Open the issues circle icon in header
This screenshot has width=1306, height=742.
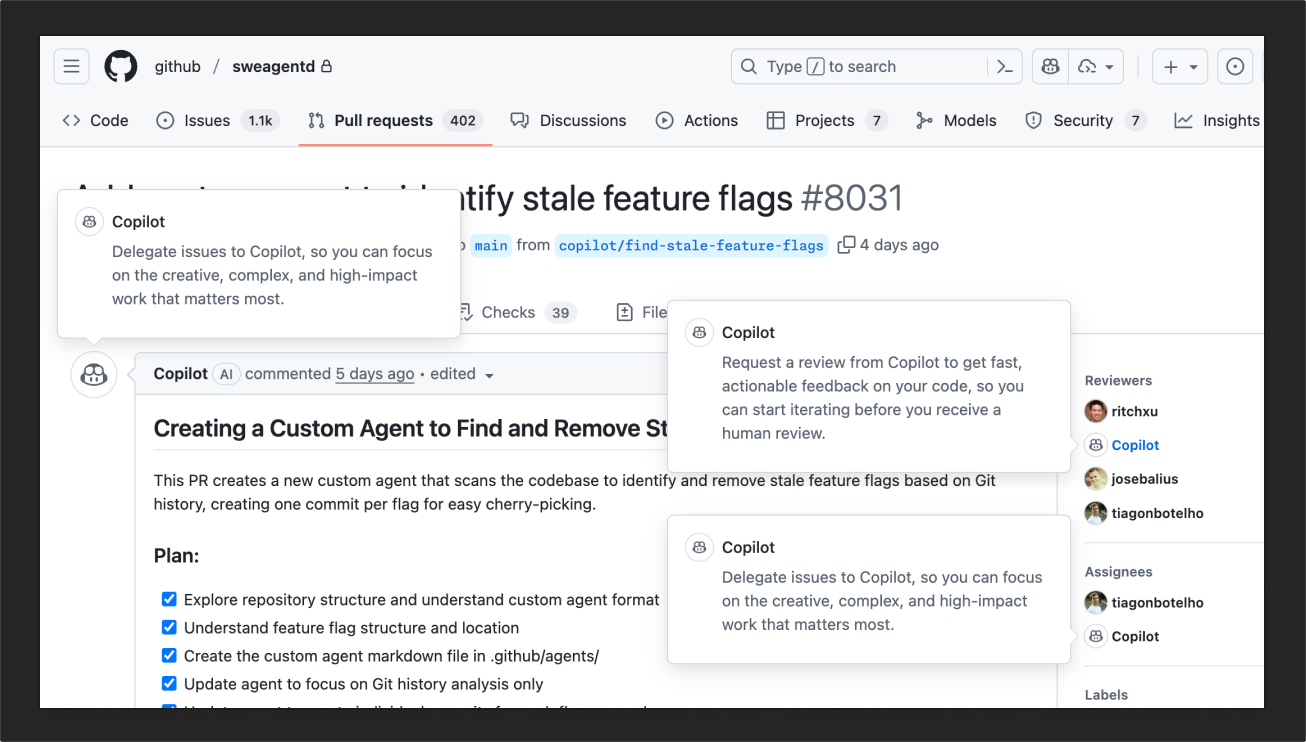pyautogui.click(x=1235, y=67)
